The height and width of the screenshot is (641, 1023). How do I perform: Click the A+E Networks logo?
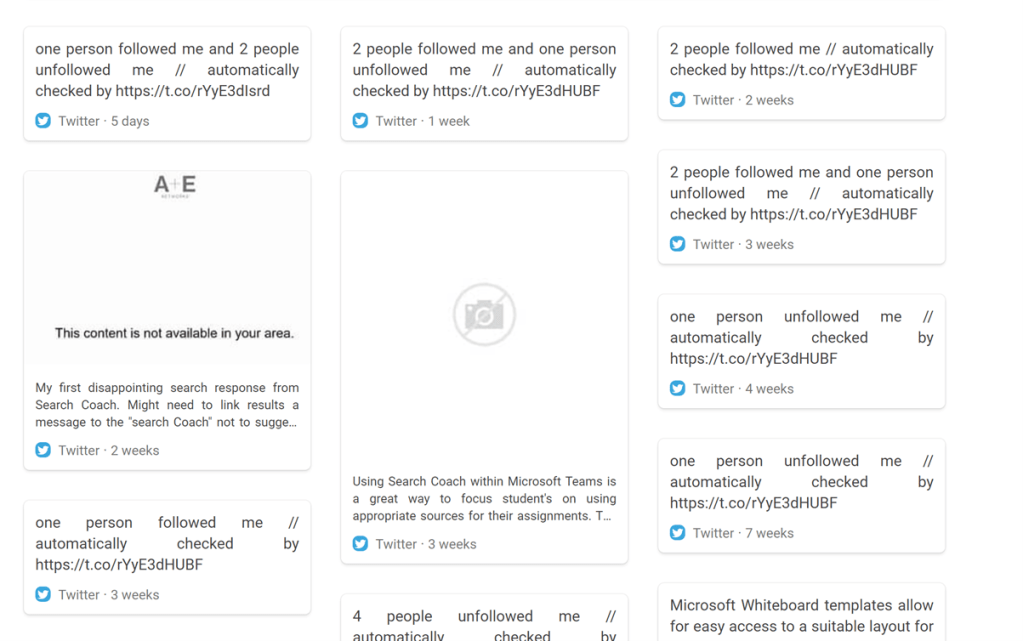click(174, 186)
